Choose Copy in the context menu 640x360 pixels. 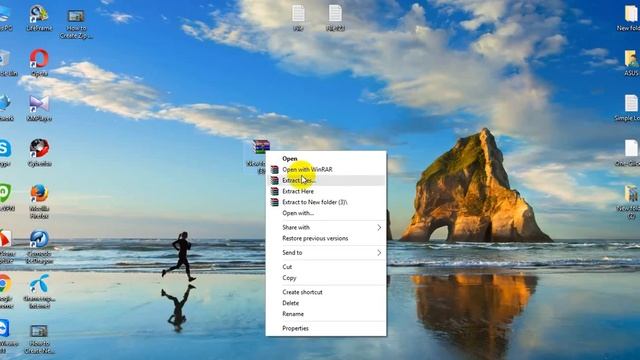point(289,278)
